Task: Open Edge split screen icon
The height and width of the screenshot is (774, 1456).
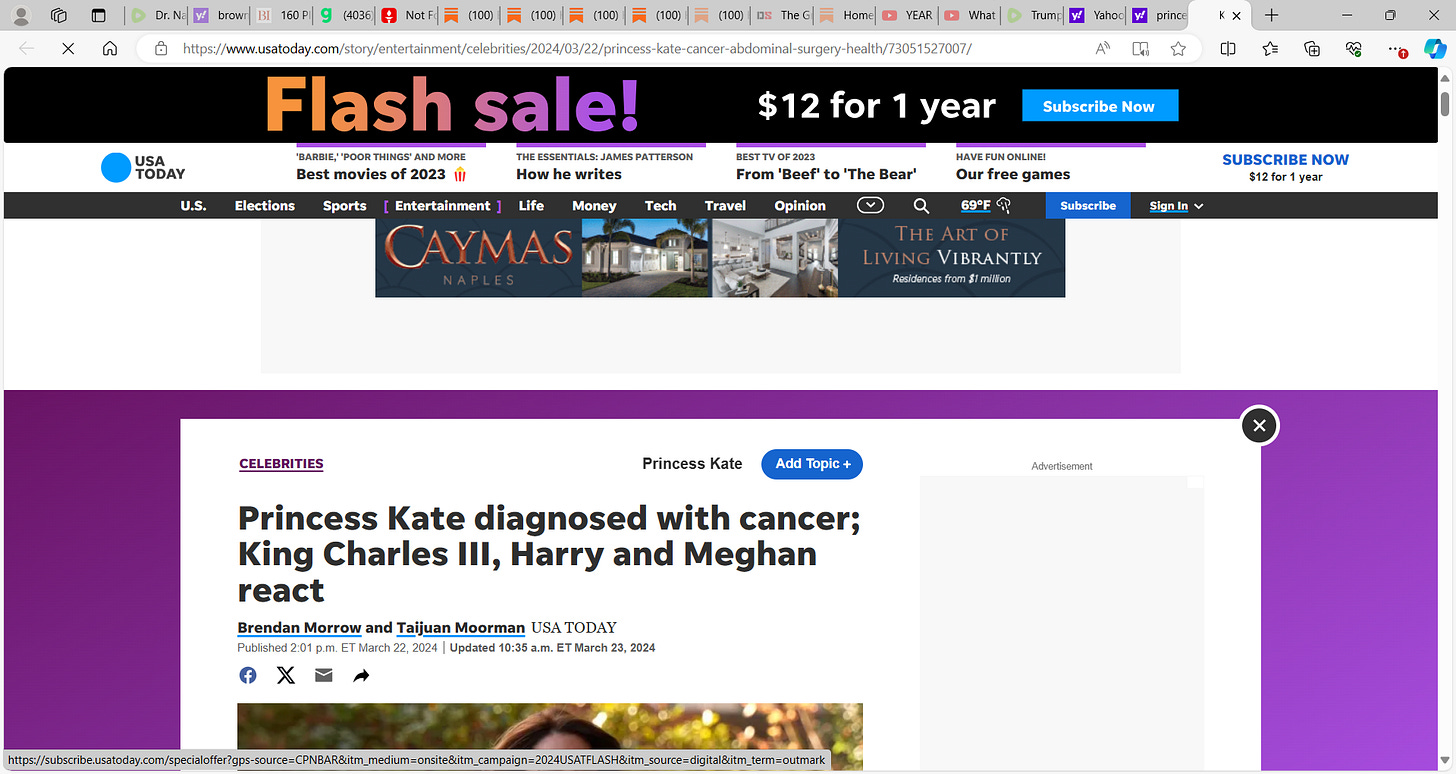Action: (1228, 48)
